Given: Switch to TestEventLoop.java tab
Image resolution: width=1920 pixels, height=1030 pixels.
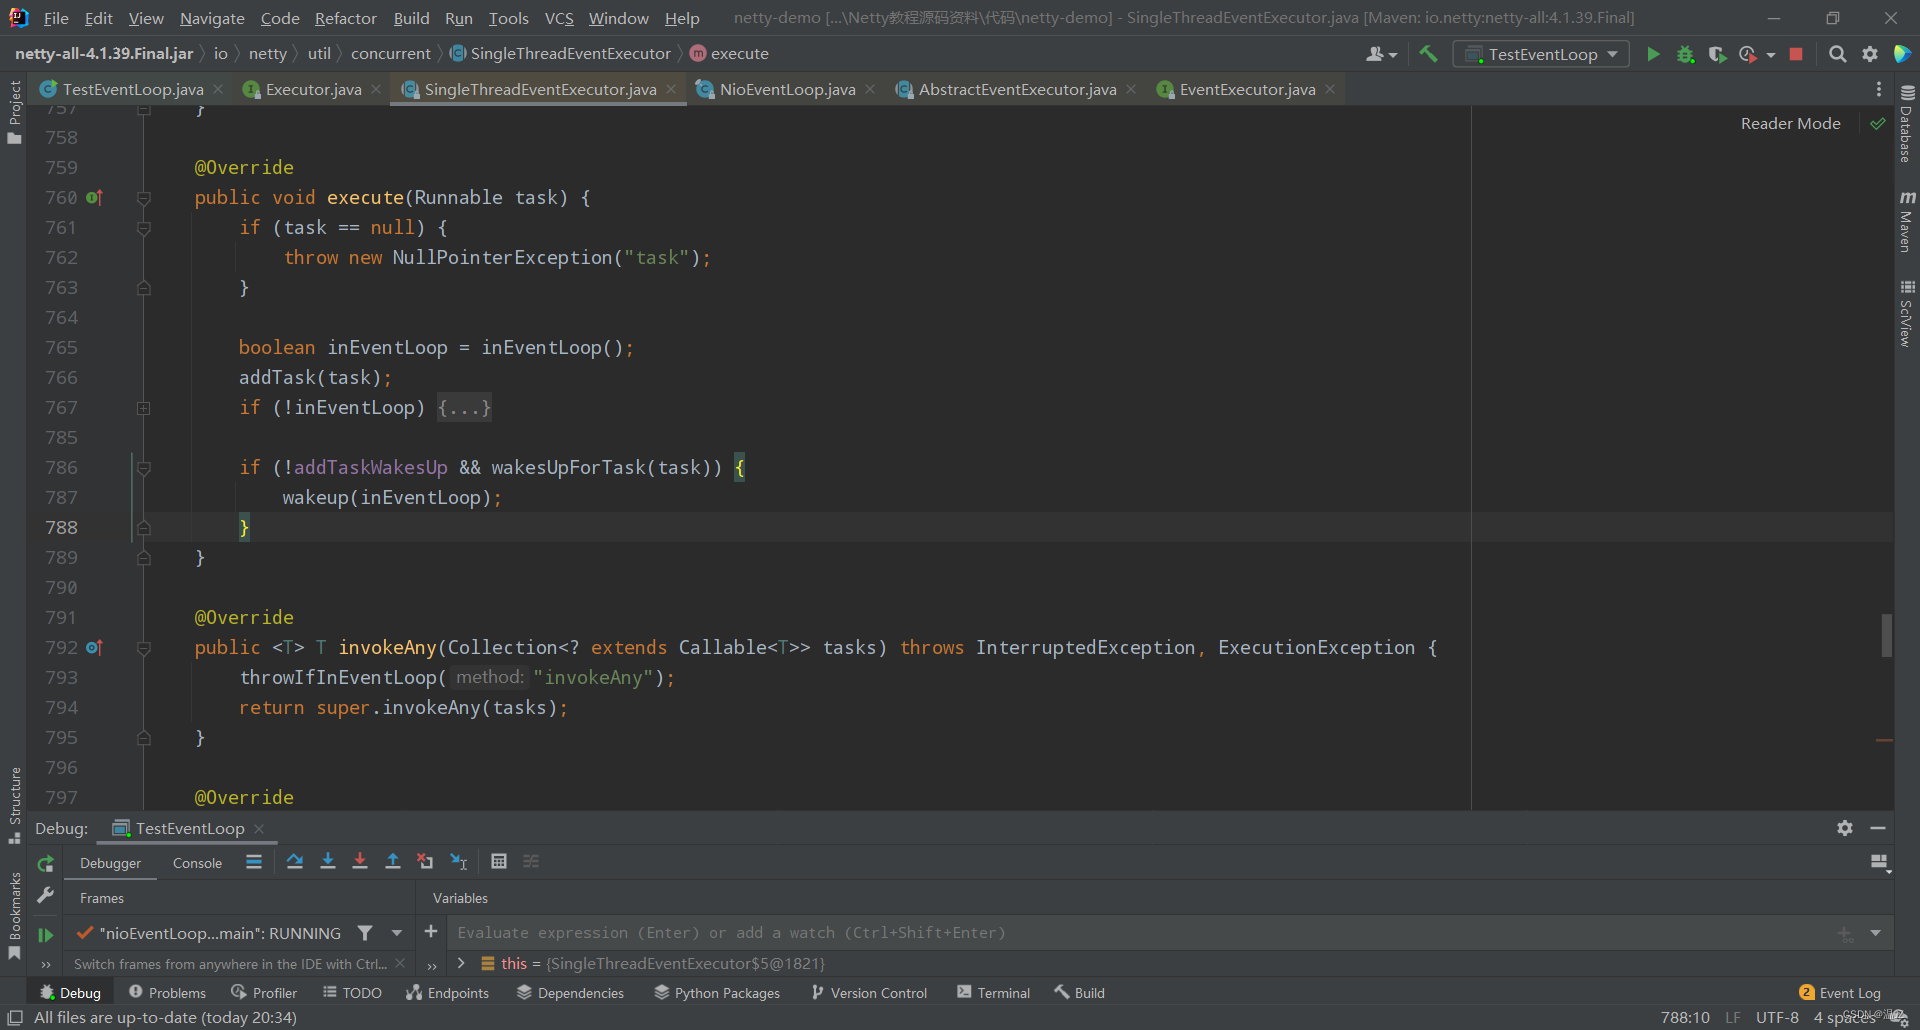Looking at the screenshot, I should (131, 89).
